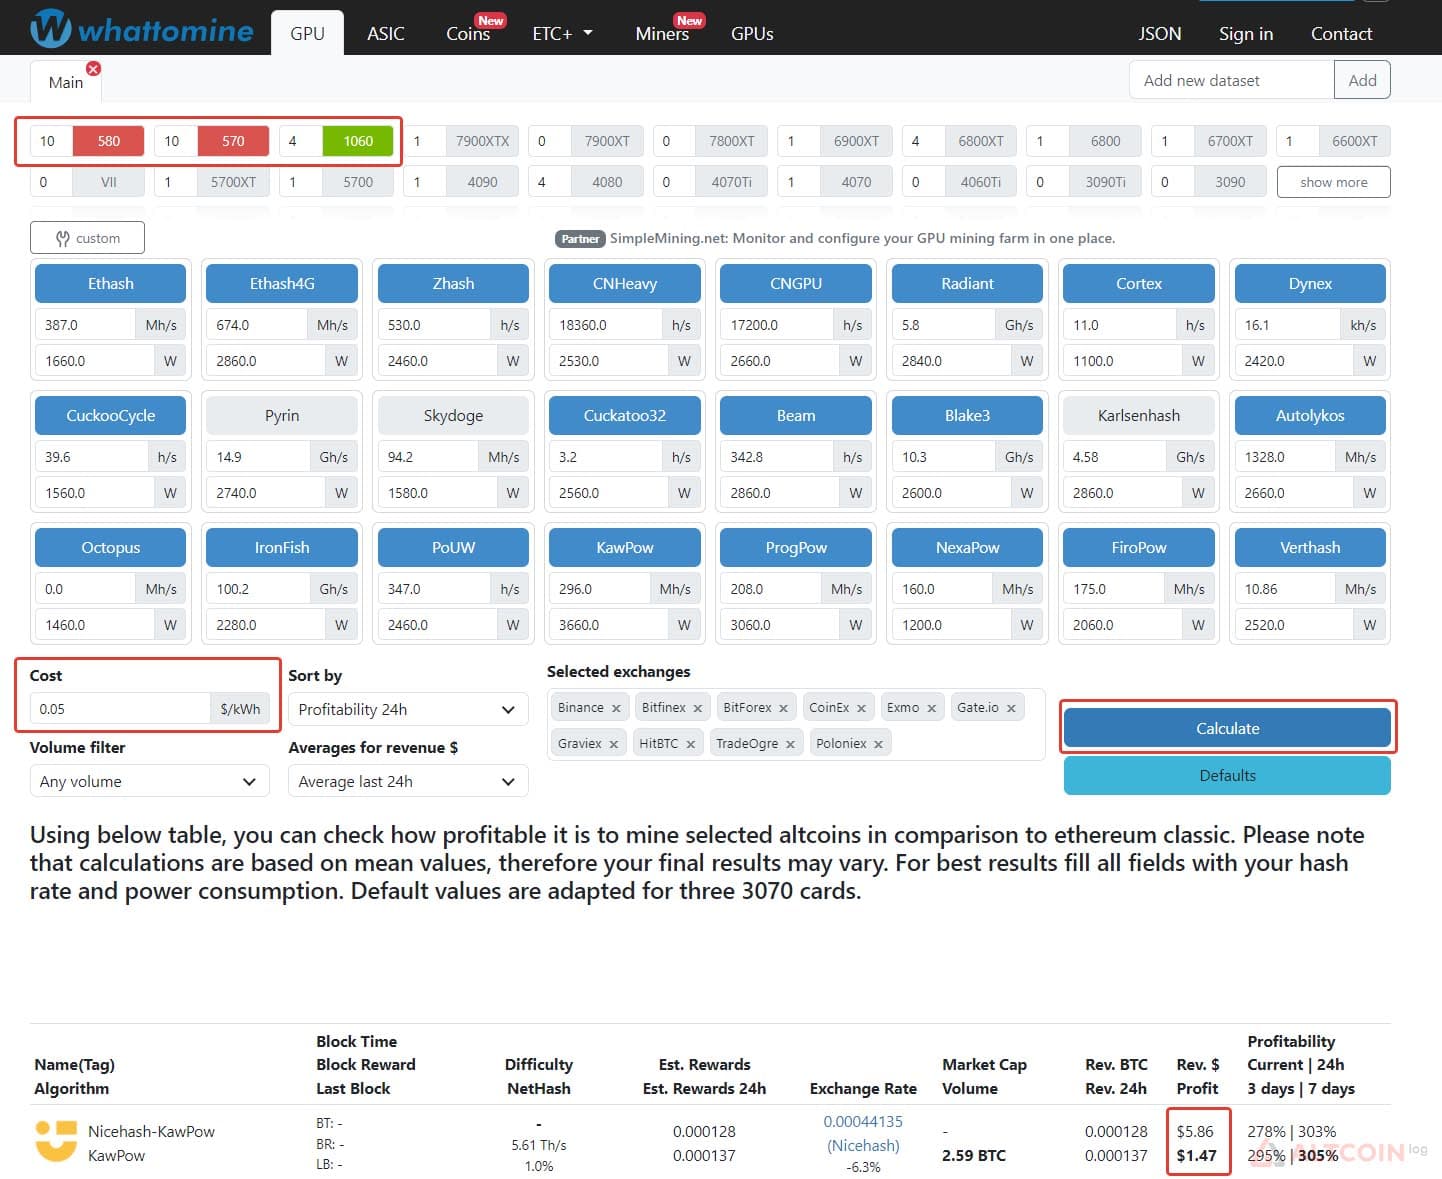Focus the electricity Cost input field
Screen dimensions: 1442x1179
click(x=120, y=709)
